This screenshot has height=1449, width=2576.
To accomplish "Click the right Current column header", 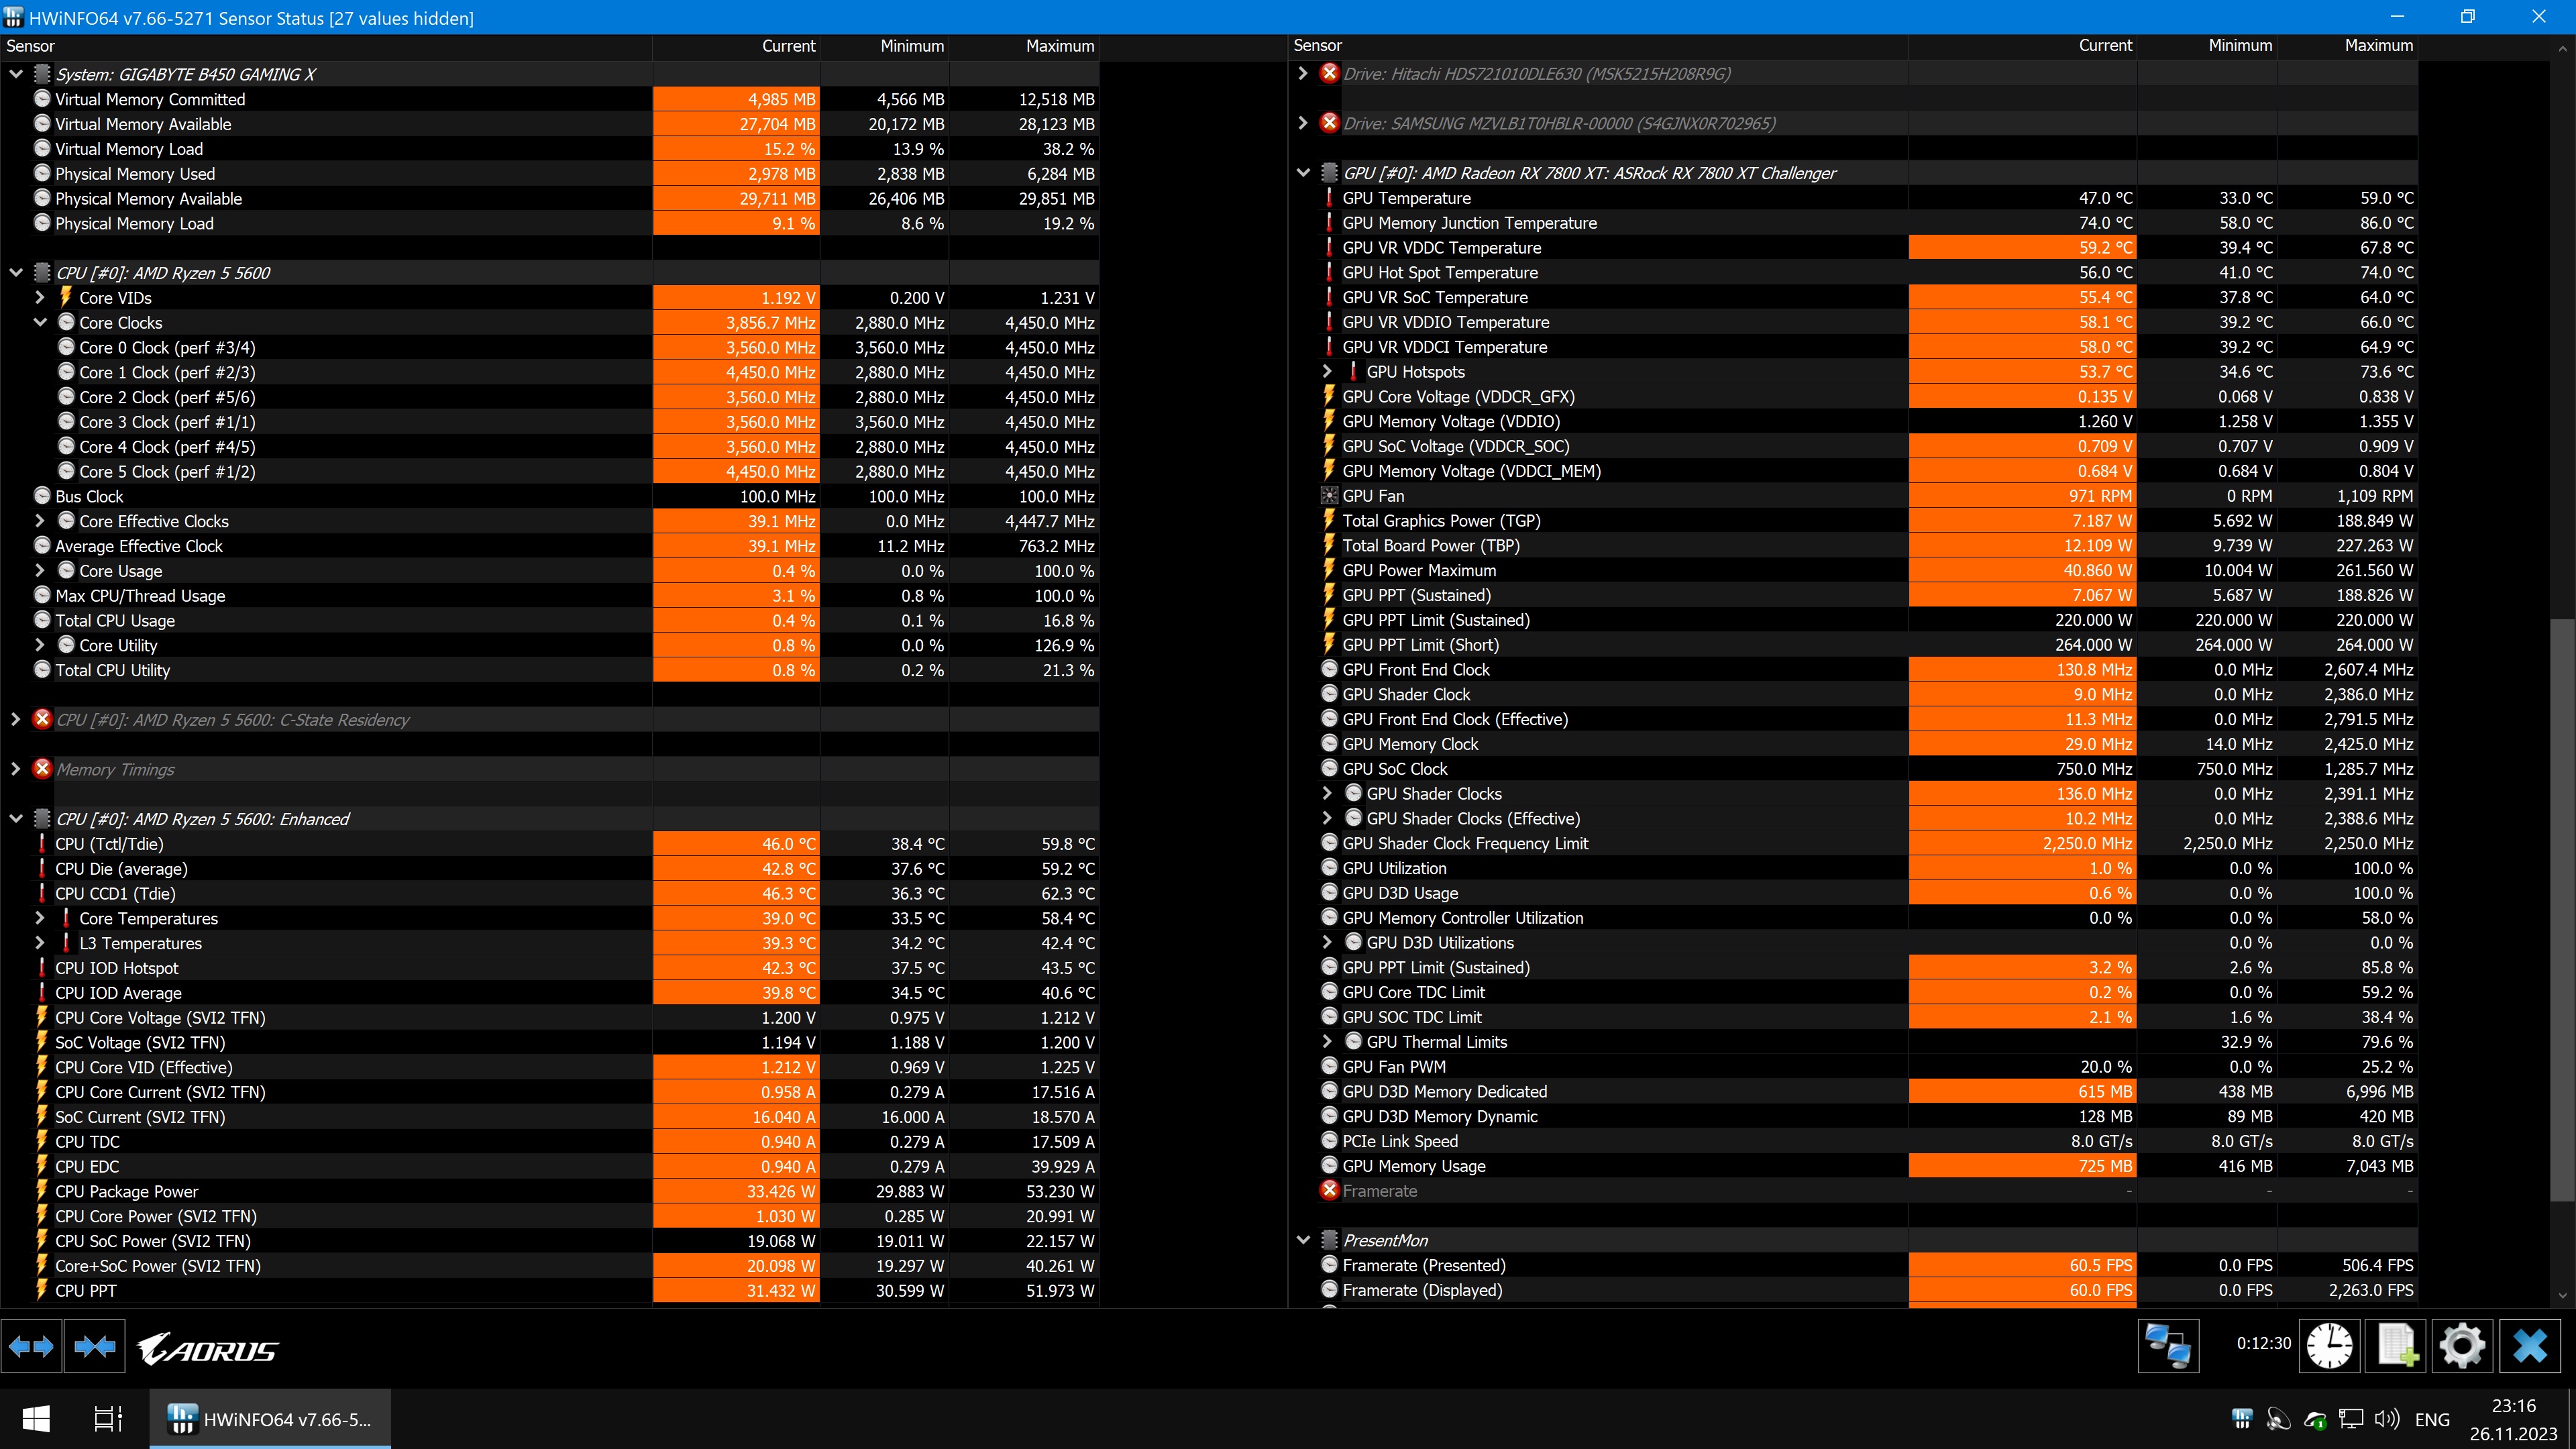I will tap(2104, 46).
